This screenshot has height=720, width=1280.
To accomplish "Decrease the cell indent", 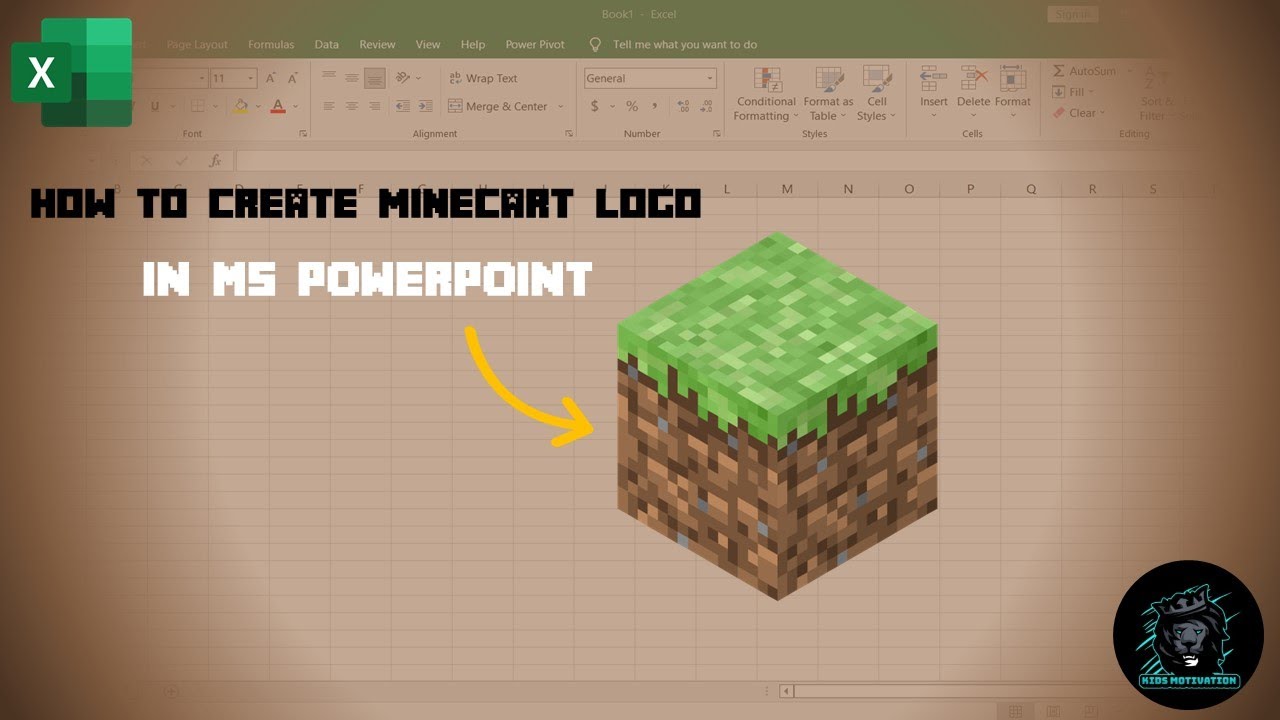I will tap(402, 106).
